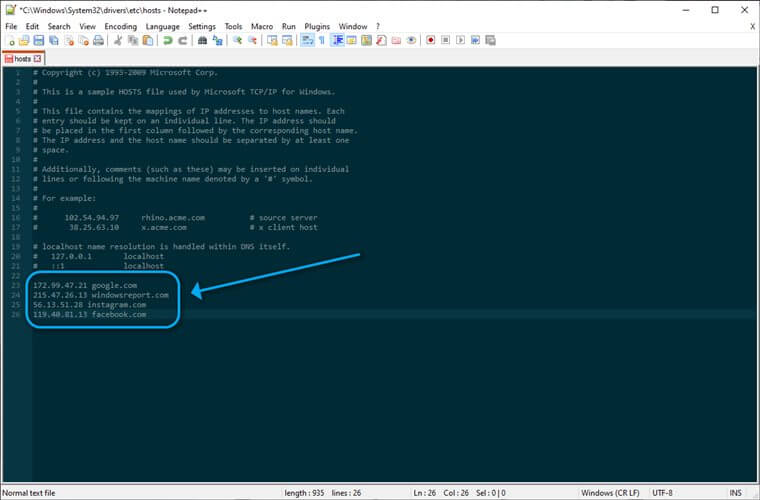The width and height of the screenshot is (760, 500).
Task: Toggle Word wrap in the toolbar
Action: pos(307,41)
